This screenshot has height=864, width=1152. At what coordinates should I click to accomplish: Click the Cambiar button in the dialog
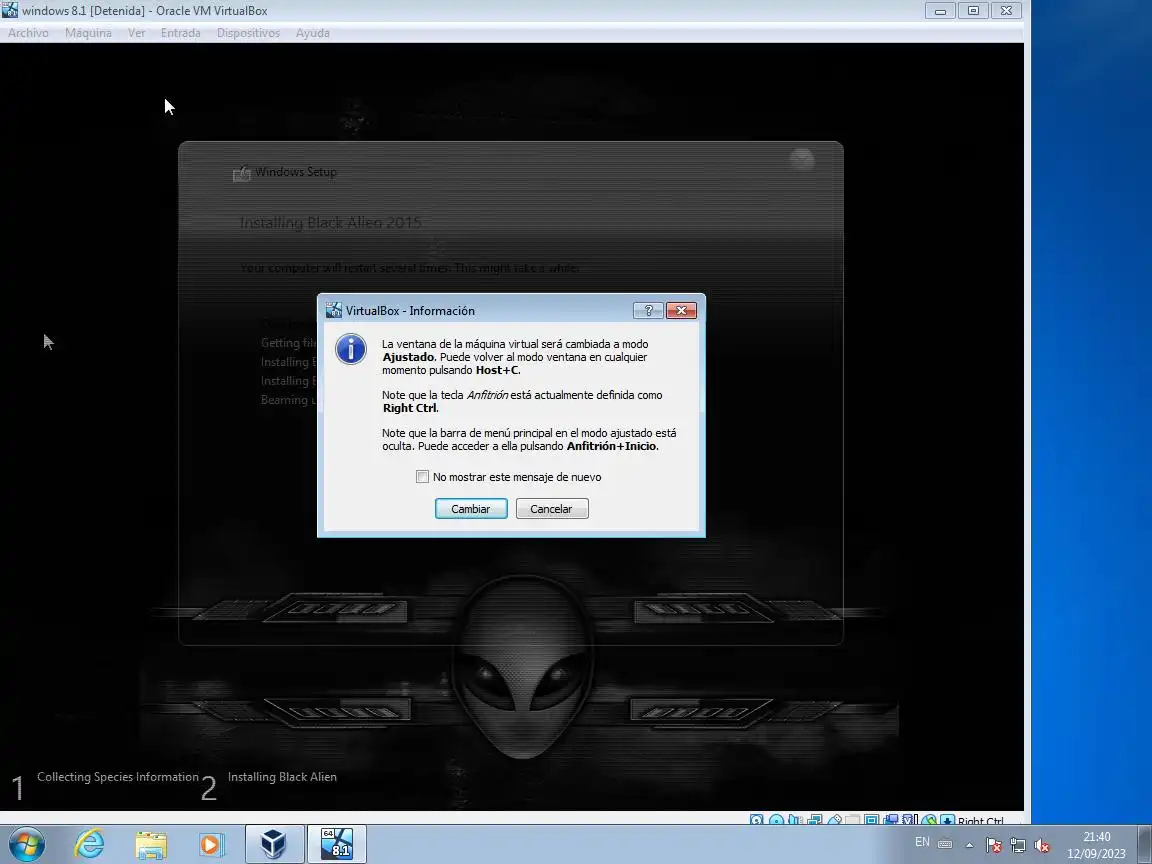click(x=471, y=508)
